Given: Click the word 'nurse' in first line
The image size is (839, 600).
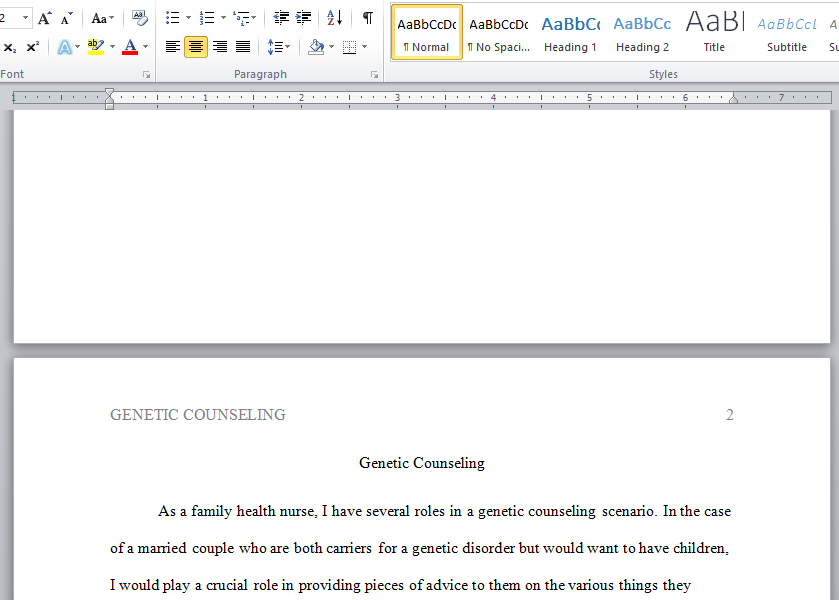Looking at the screenshot, I should point(297,512).
